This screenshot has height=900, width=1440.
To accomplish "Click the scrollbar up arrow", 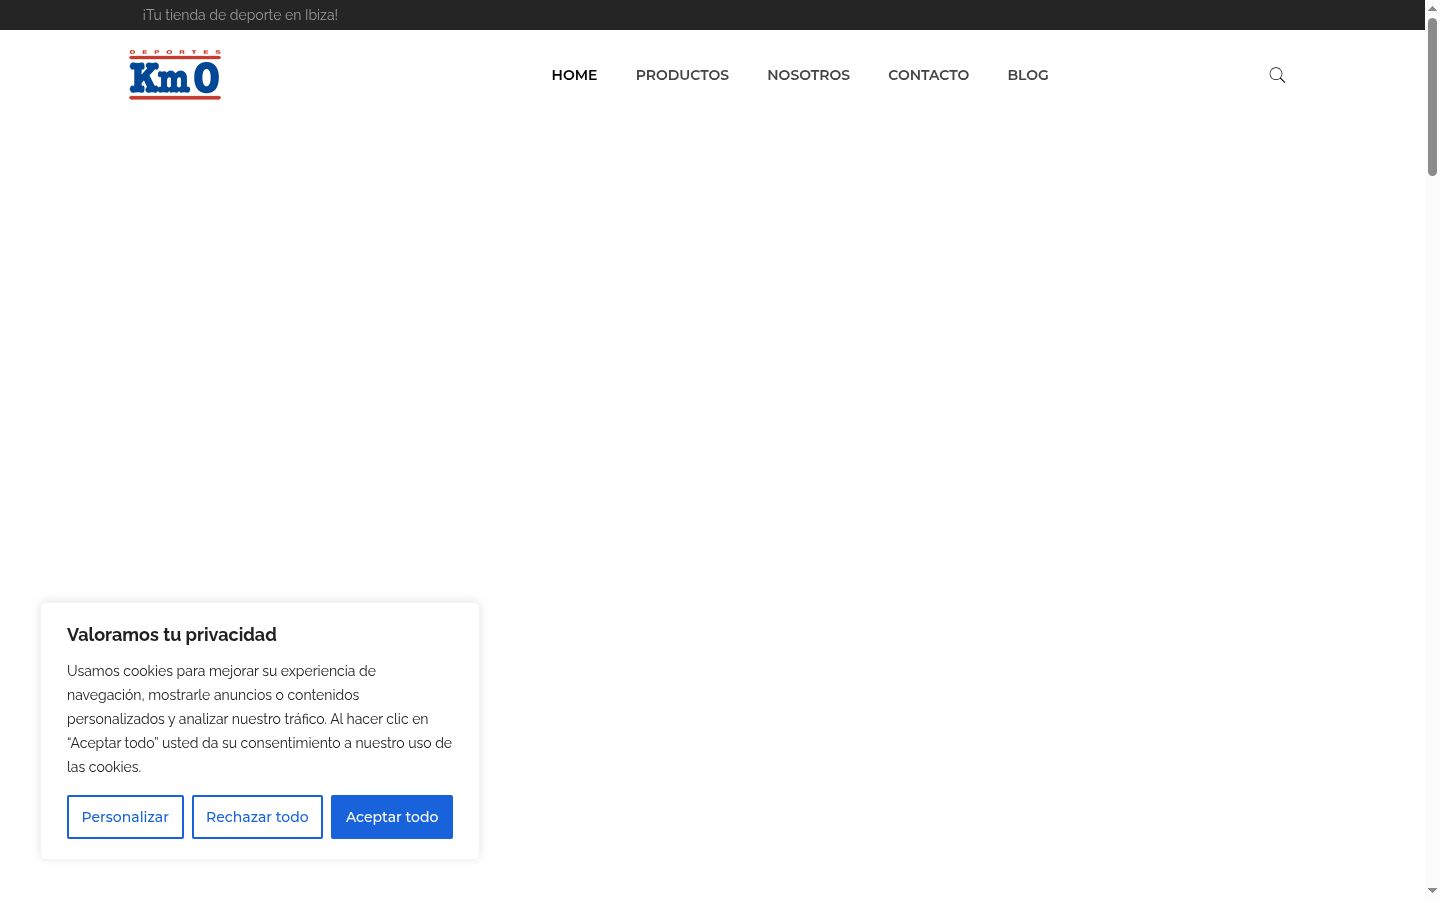I will pyautogui.click(x=1432, y=8).
